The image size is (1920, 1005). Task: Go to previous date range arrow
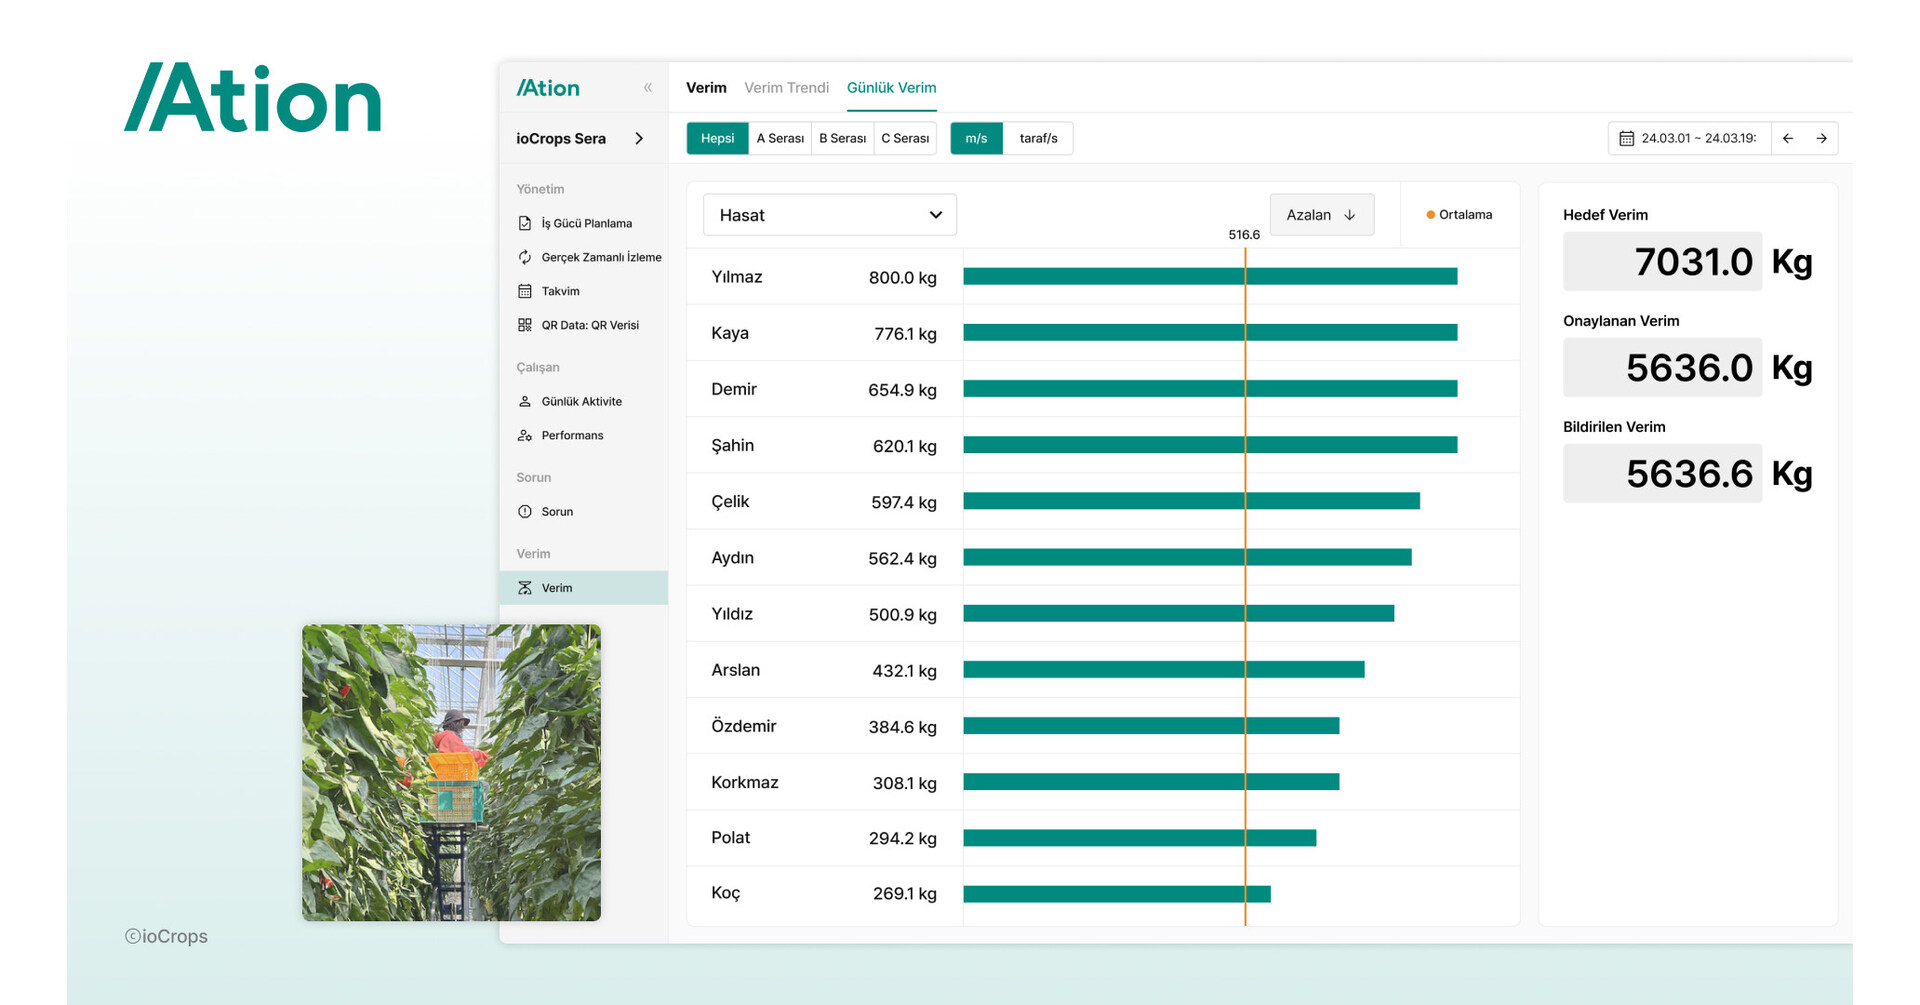pos(1788,138)
